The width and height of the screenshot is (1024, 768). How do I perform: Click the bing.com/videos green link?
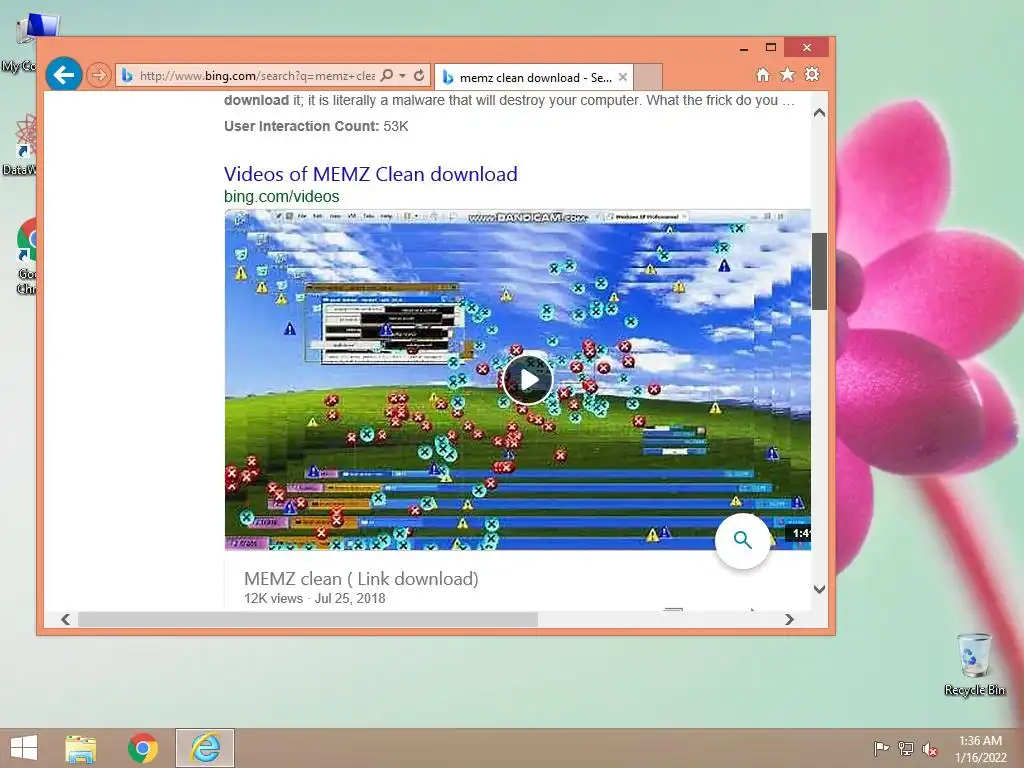pos(281,197)
